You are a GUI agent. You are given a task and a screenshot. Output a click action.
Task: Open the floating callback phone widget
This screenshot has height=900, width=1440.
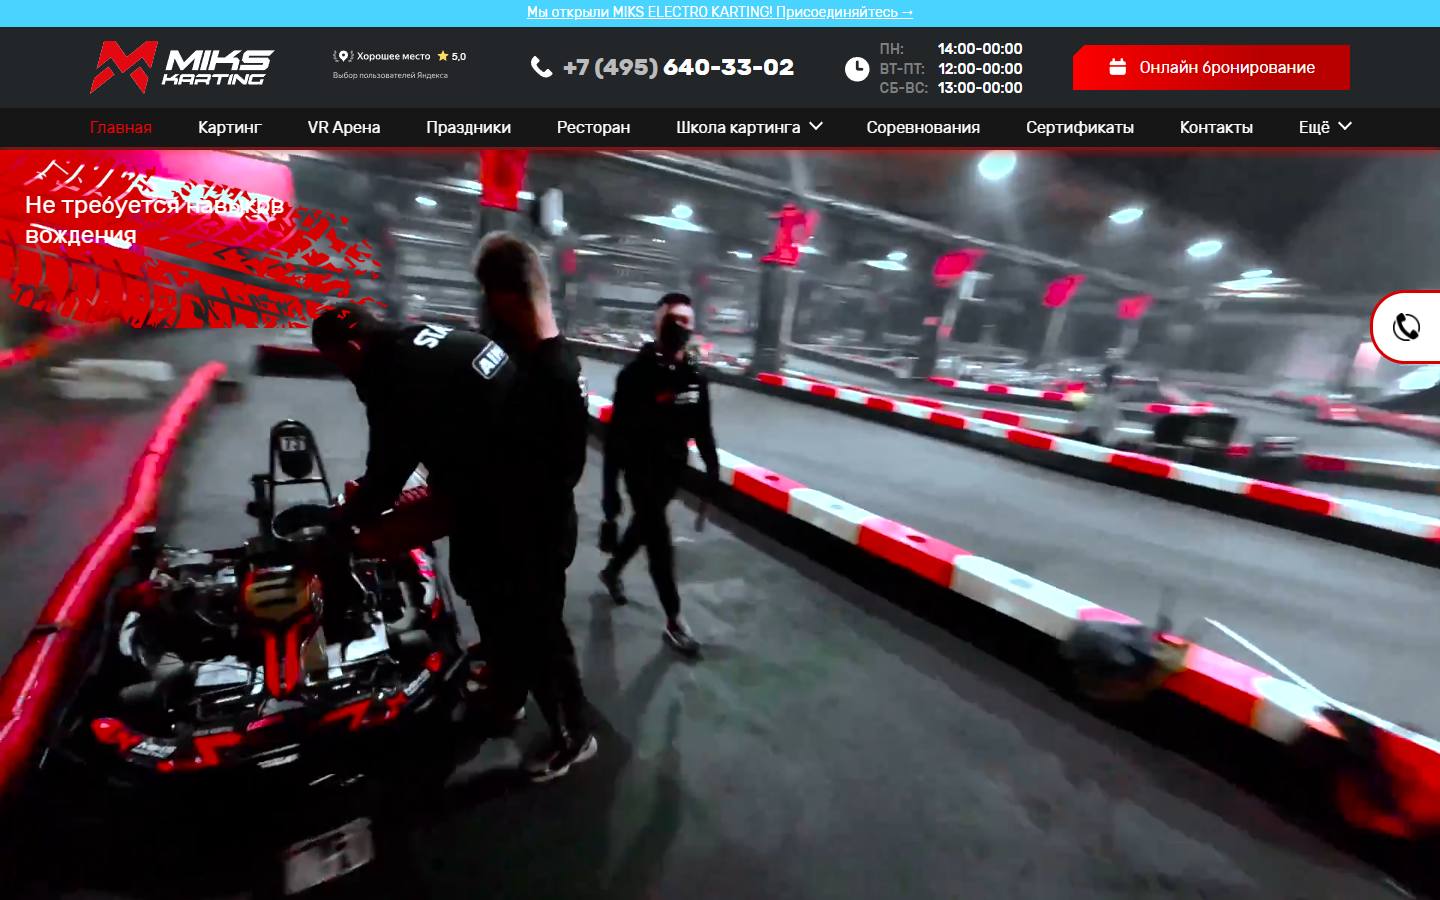pyautogui.click(x=1406, y=327)
